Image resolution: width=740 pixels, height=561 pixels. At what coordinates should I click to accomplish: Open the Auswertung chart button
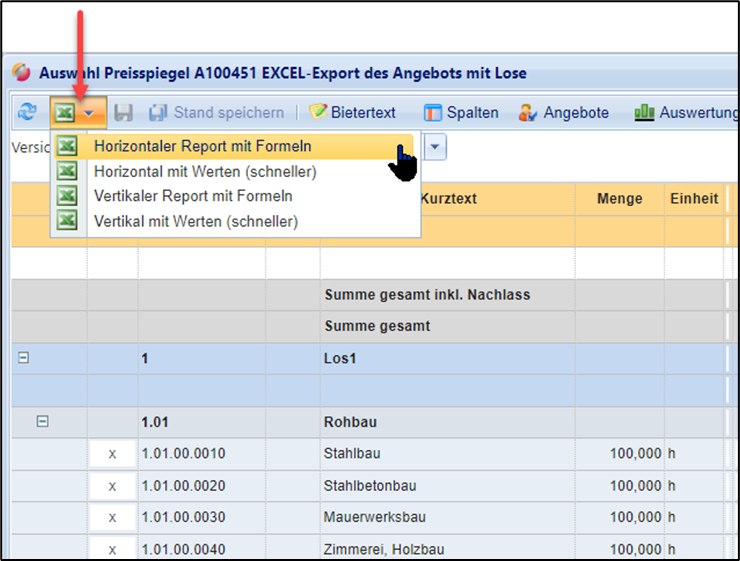[686, 113]
